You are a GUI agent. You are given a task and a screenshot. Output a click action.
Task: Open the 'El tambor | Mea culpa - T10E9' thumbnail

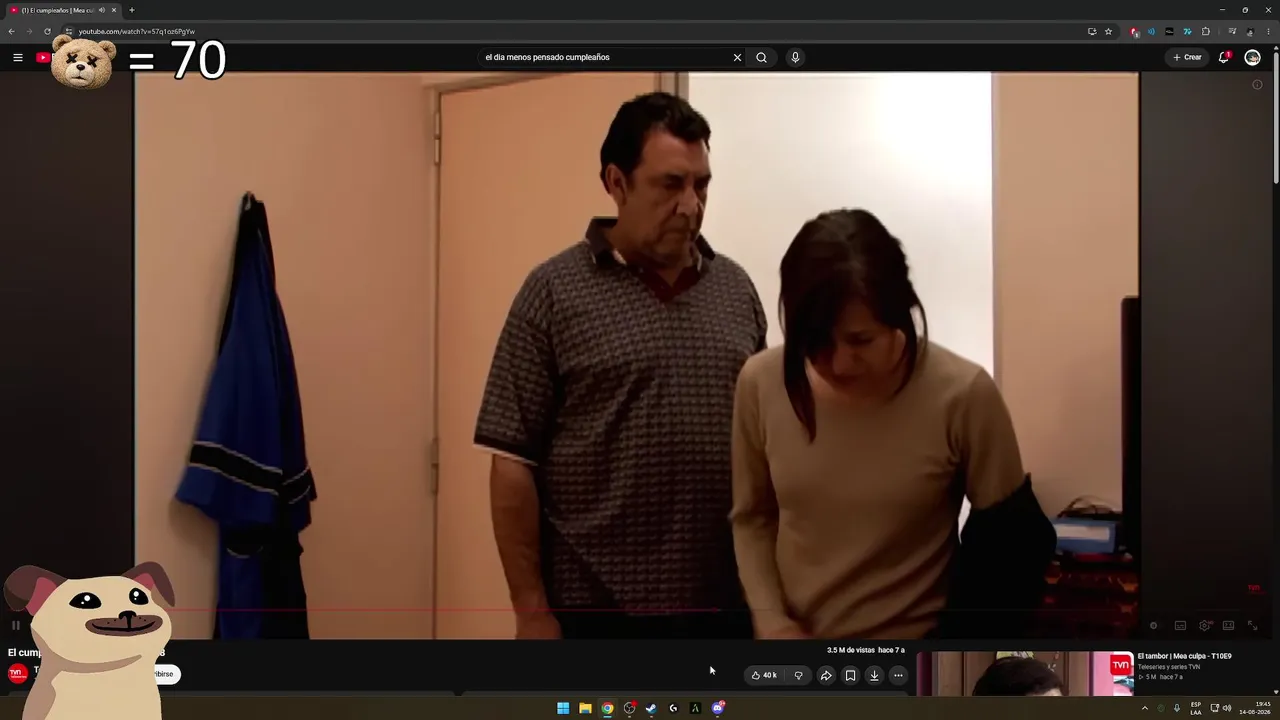(1025, 674)
